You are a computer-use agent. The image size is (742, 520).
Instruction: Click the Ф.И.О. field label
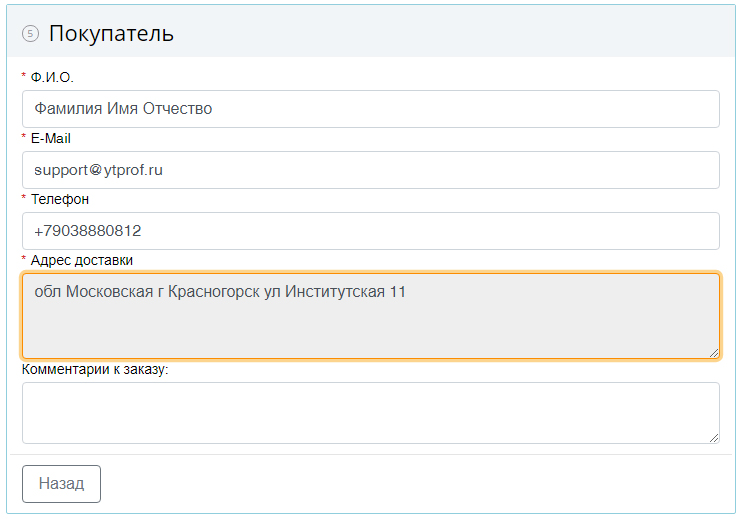pos(52,77)
